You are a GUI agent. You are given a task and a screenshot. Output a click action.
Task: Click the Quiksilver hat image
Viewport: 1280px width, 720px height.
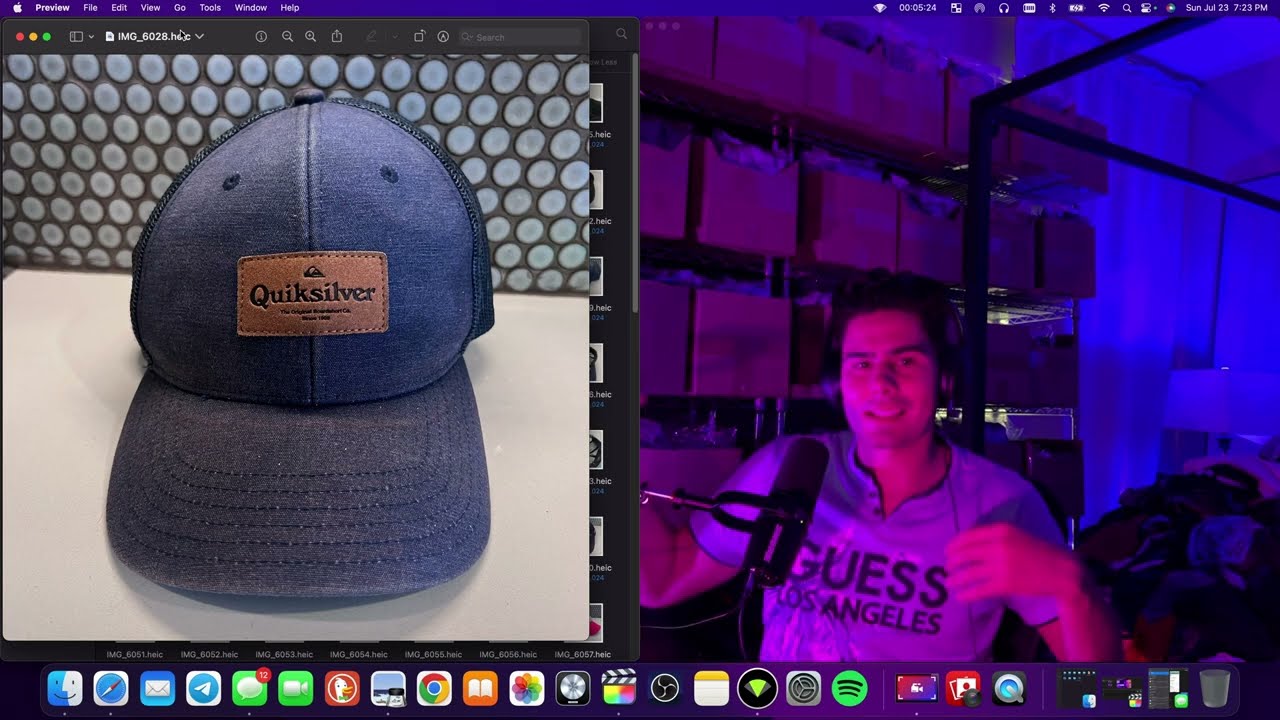point(296,347)
